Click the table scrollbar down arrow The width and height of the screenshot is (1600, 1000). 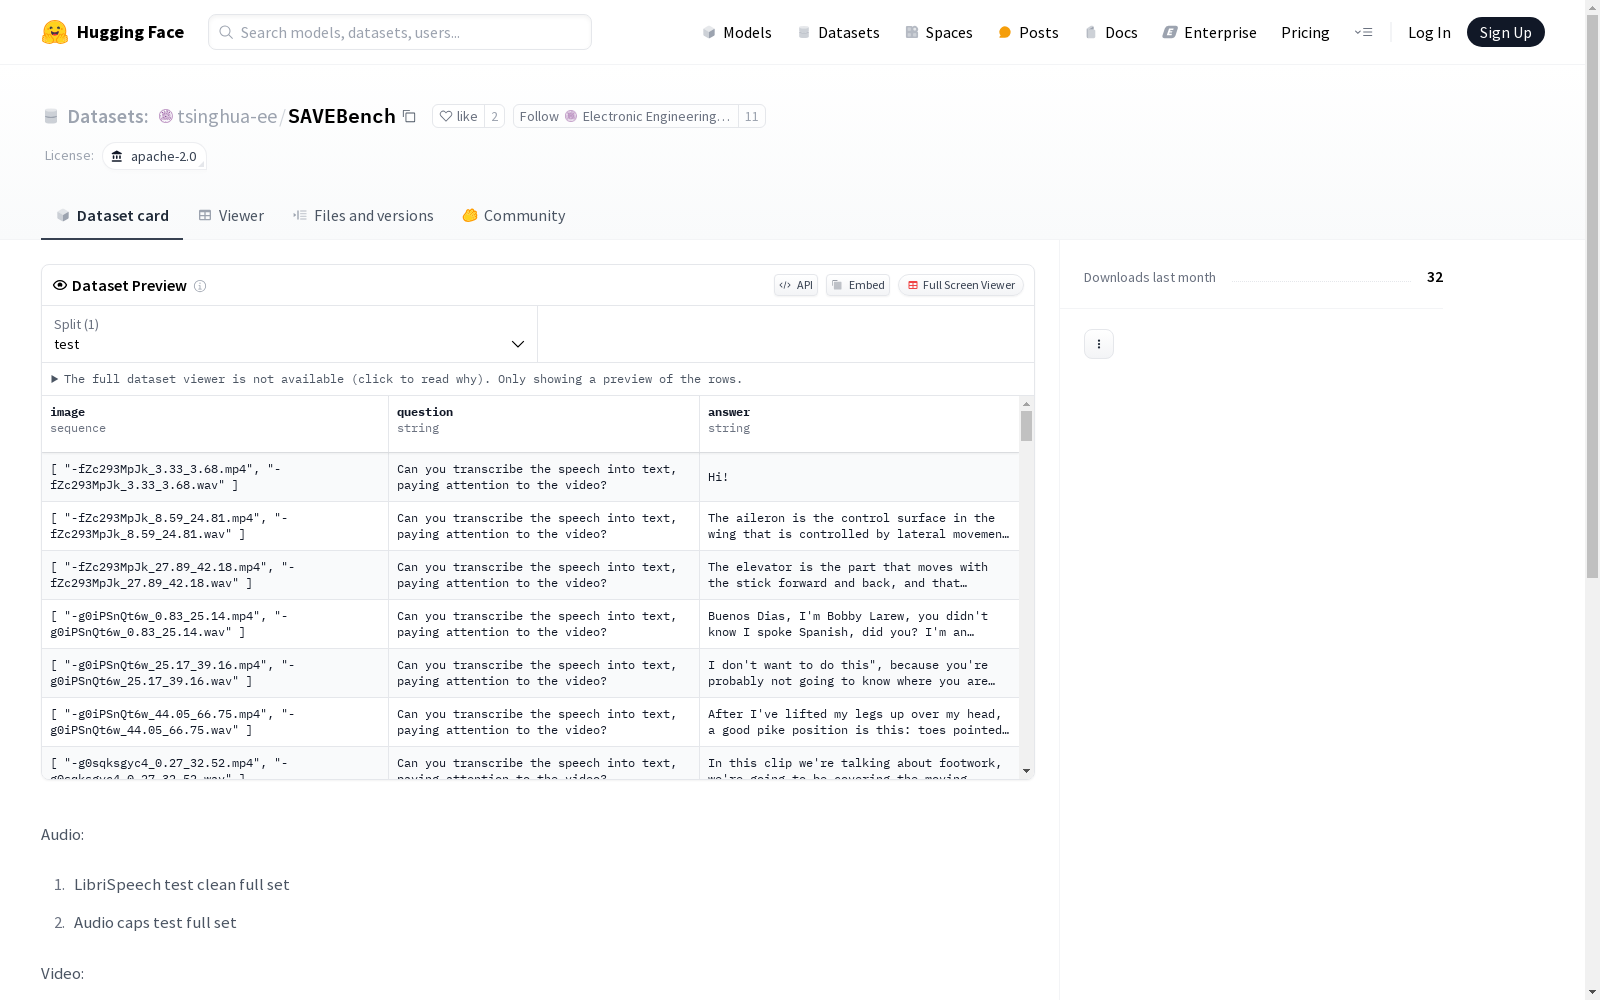[x=1026, y=771]
